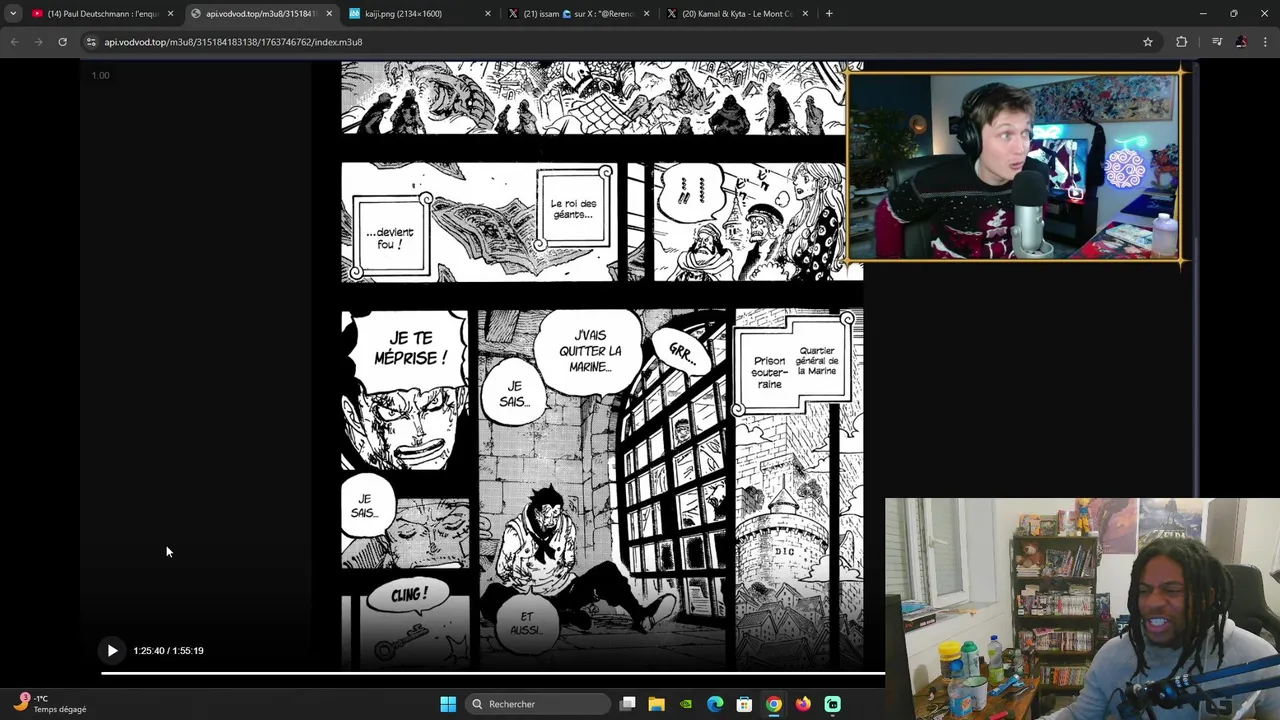
Task: Open the green robot app on taskbar
Action: pyautogui.click(x=832, y=704)
